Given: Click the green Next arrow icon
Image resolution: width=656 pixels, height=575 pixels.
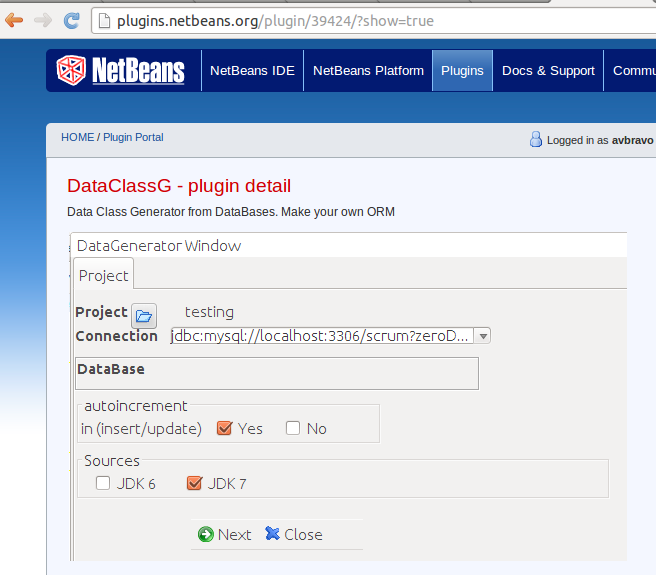Looking at the screenshot, I should [205, 534].
